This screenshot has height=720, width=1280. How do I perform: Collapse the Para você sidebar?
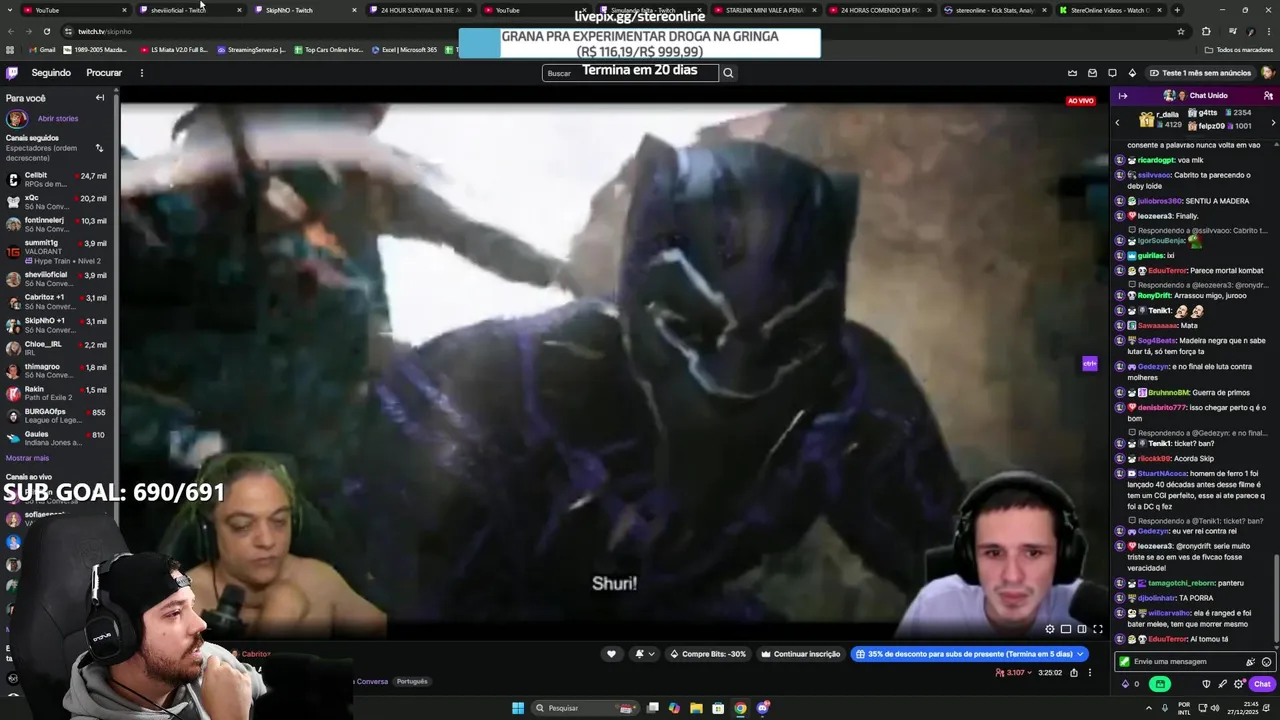click(100, 98)
